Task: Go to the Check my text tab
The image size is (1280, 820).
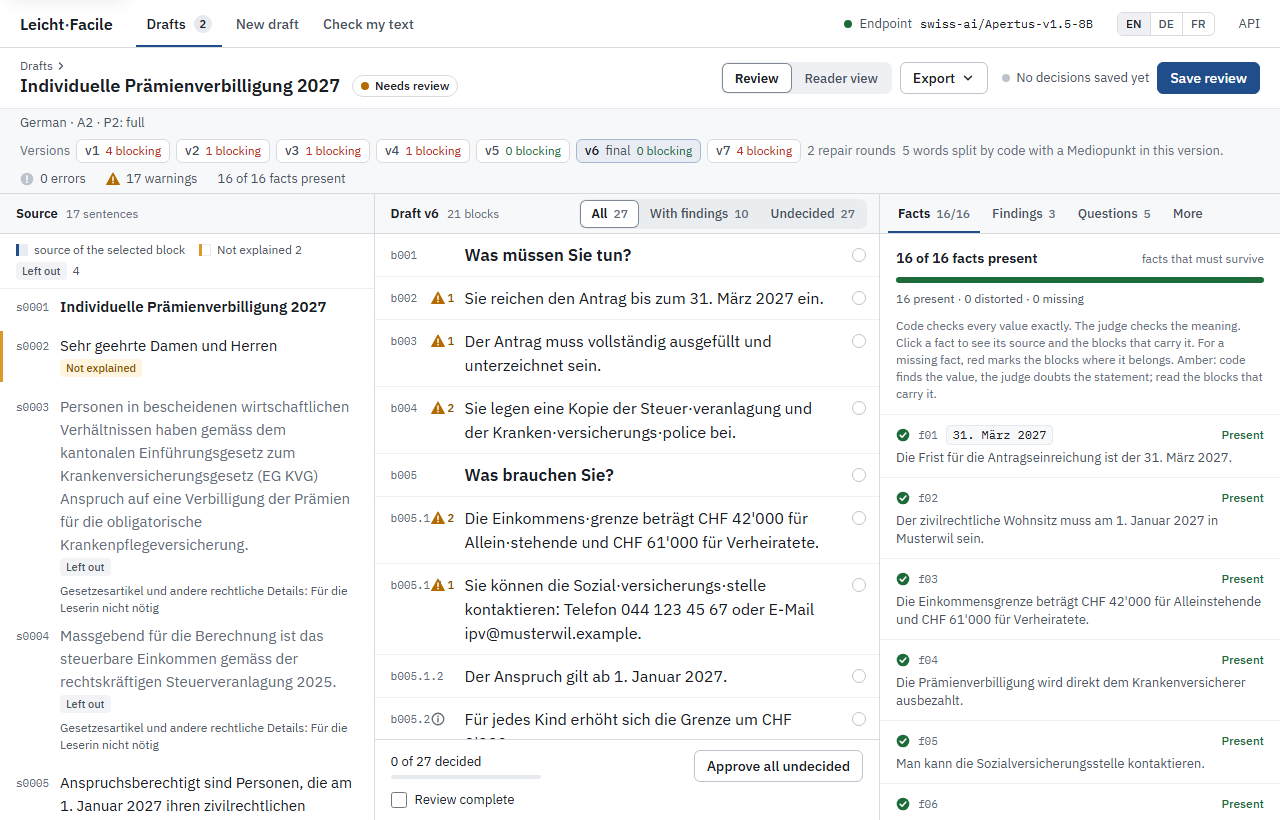Action: 368,24
